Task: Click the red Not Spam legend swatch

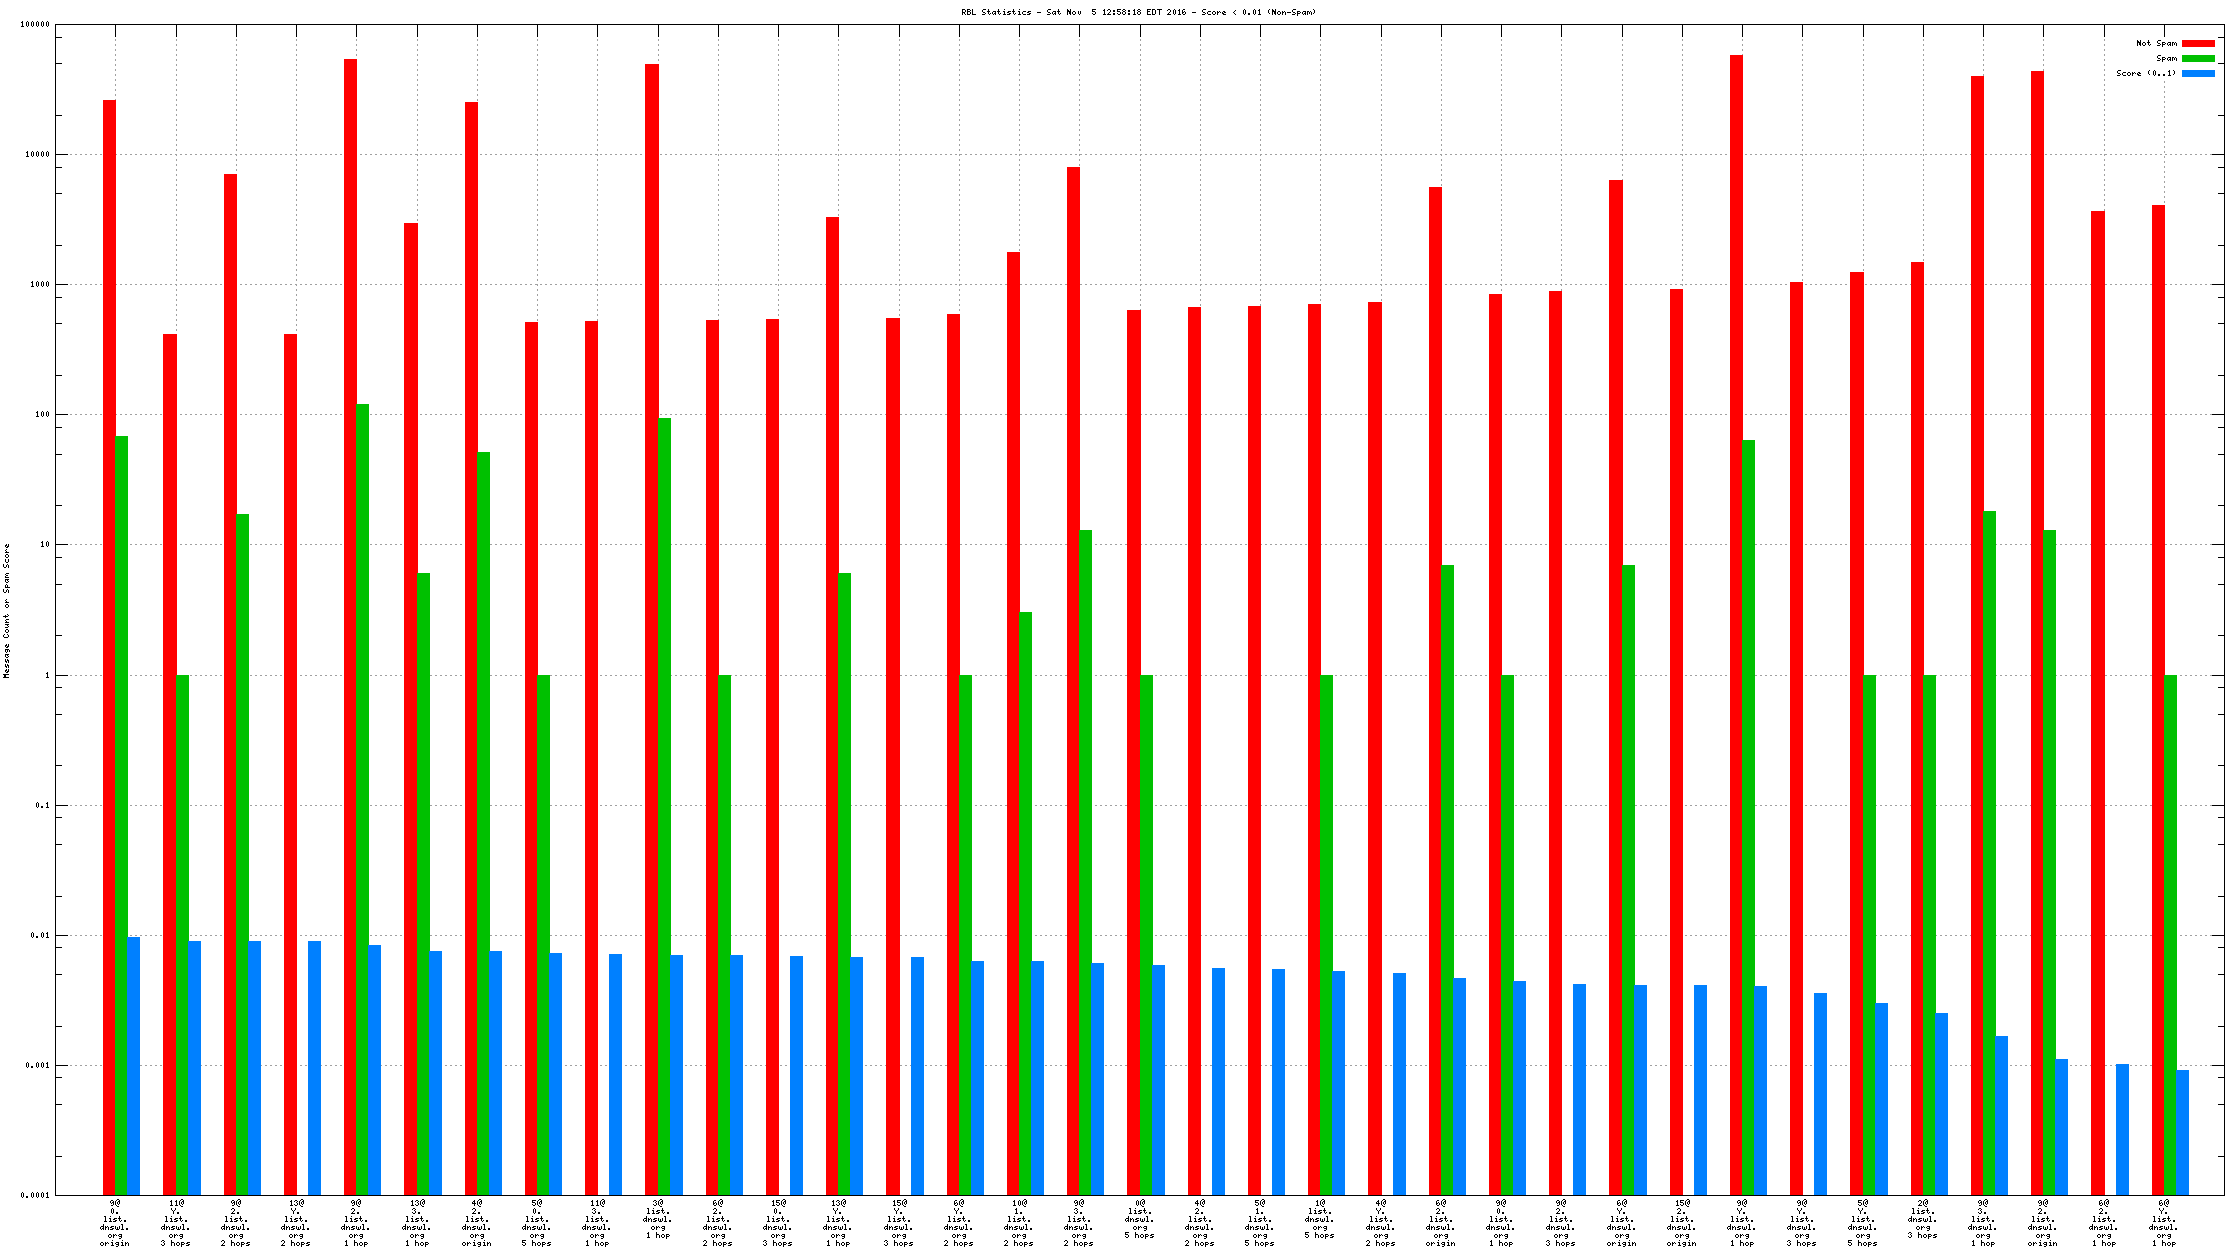Action: tap(2198, 43)
